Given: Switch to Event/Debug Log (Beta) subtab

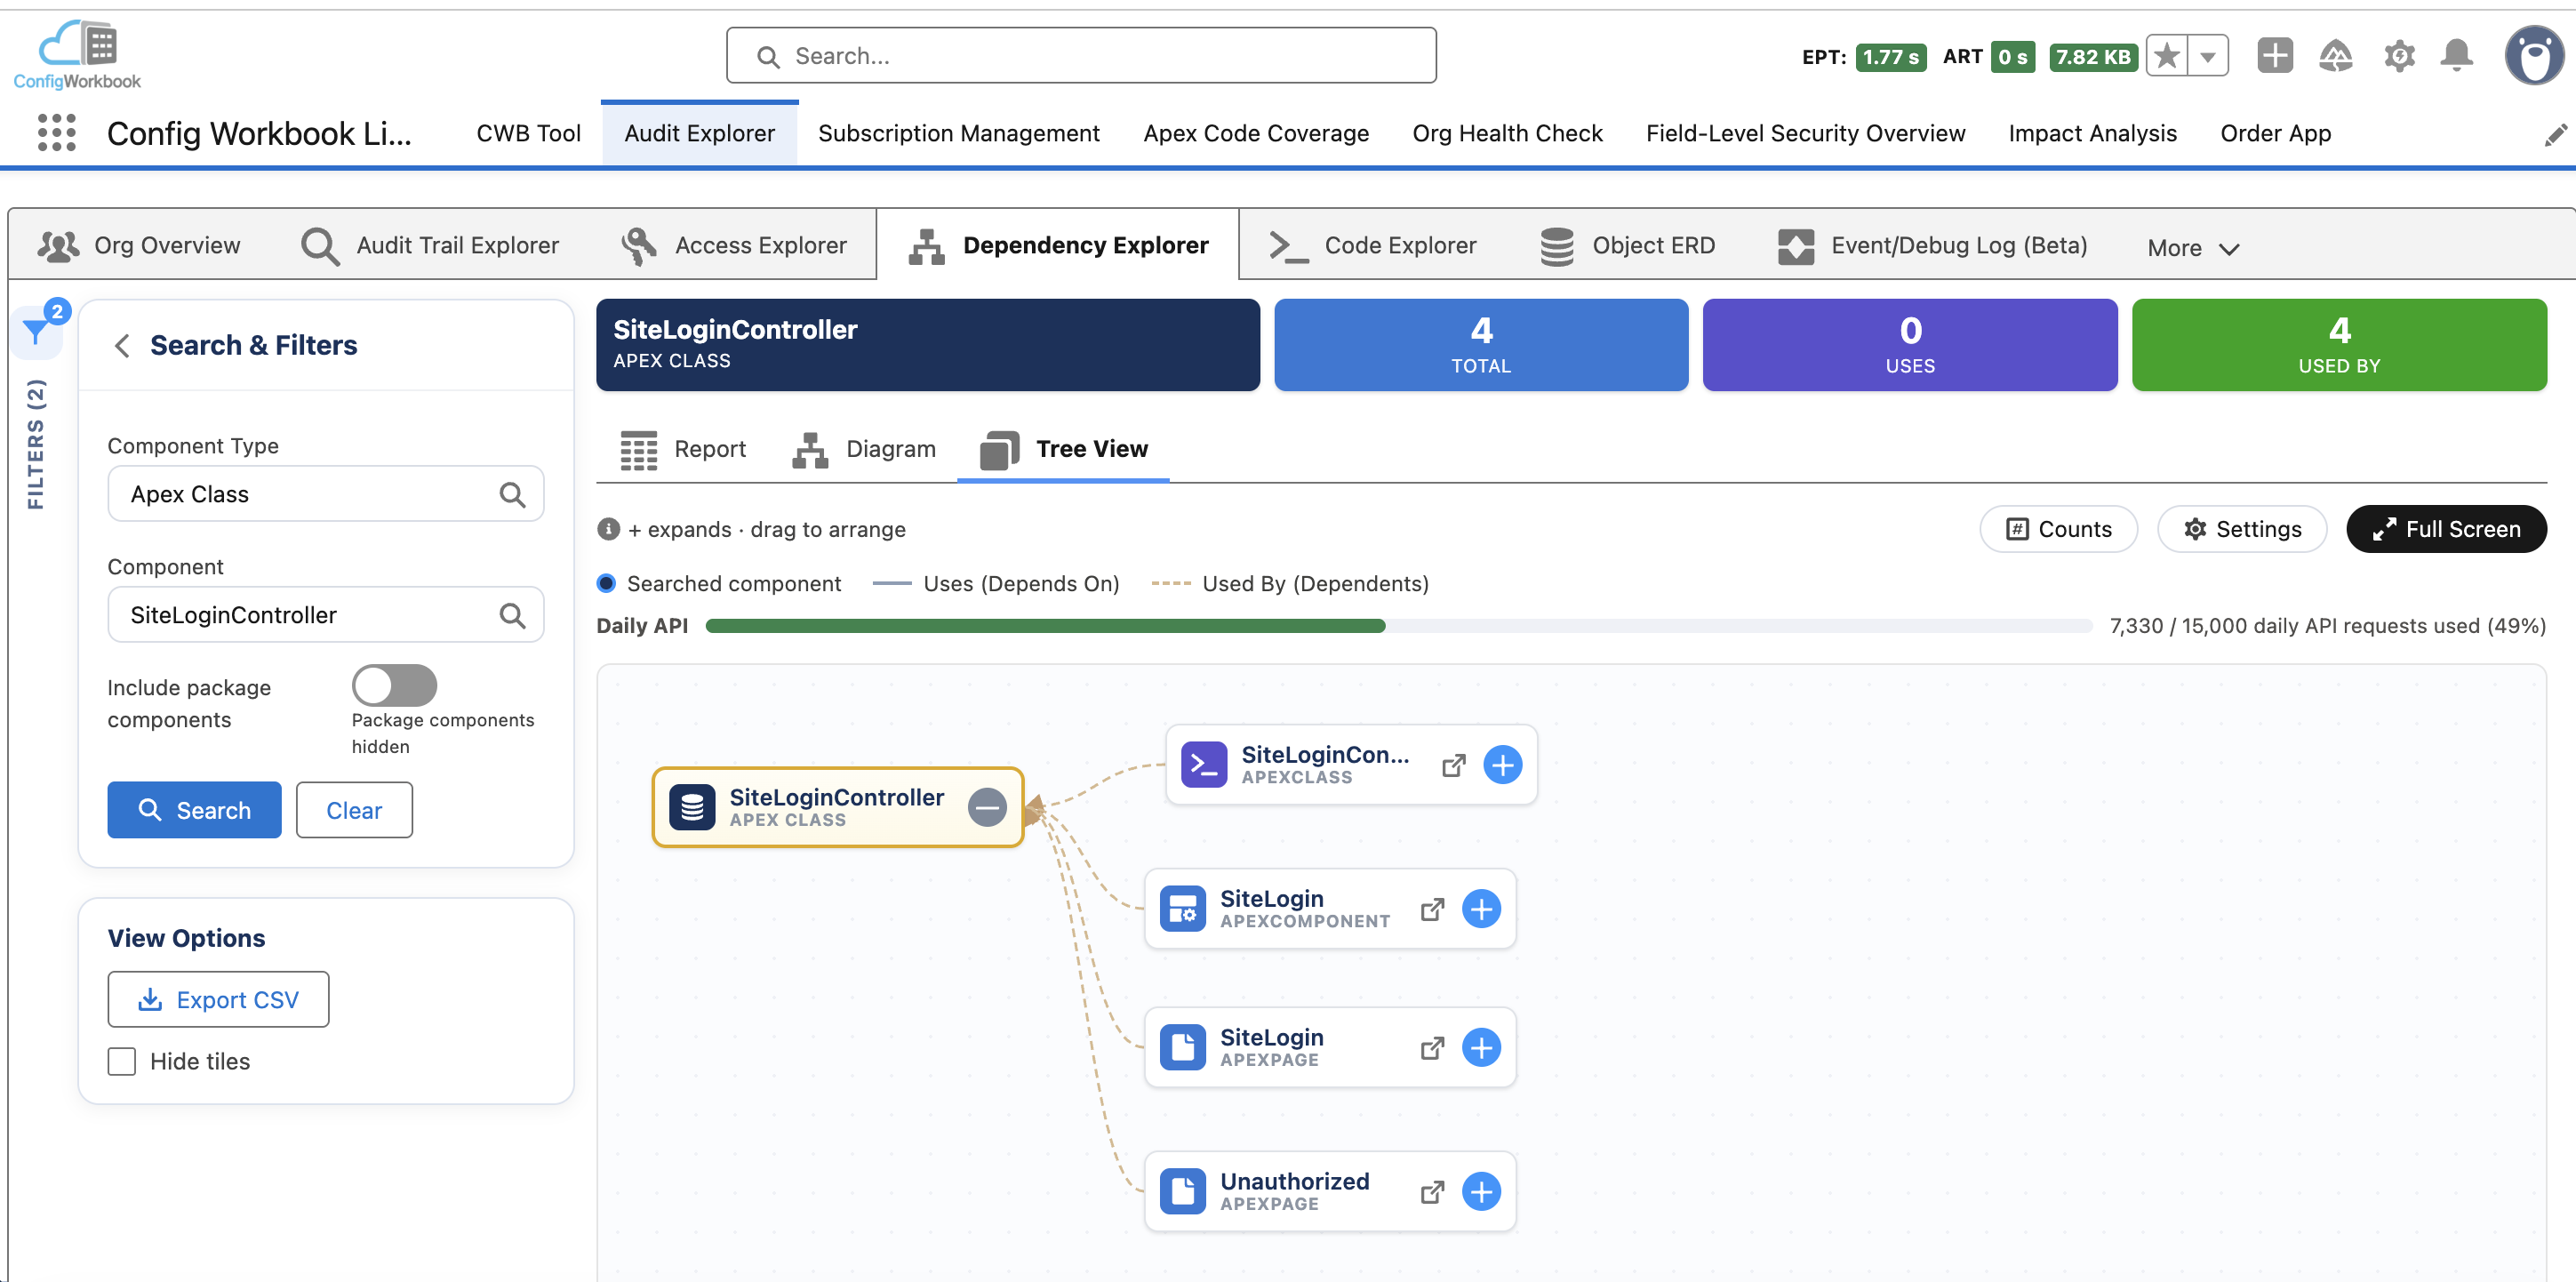Looking at the screenshot, I should pos(1932,246).
